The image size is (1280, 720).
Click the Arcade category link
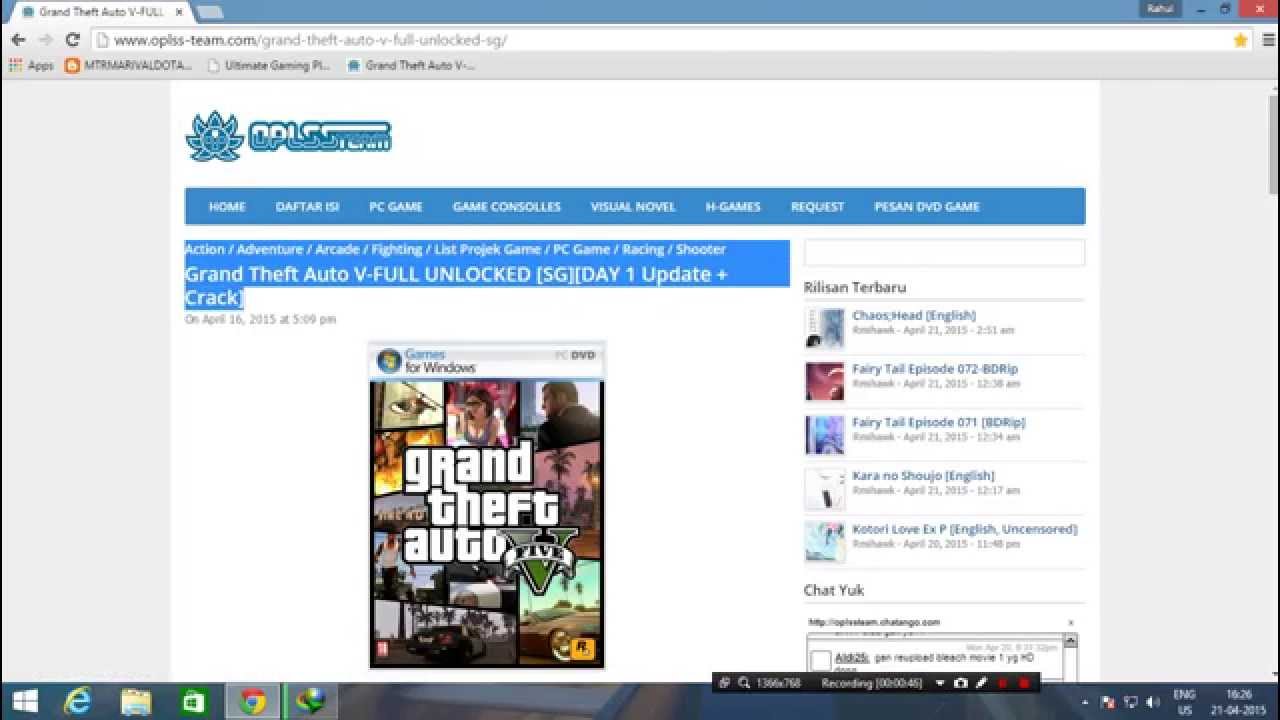coord(337,249)
